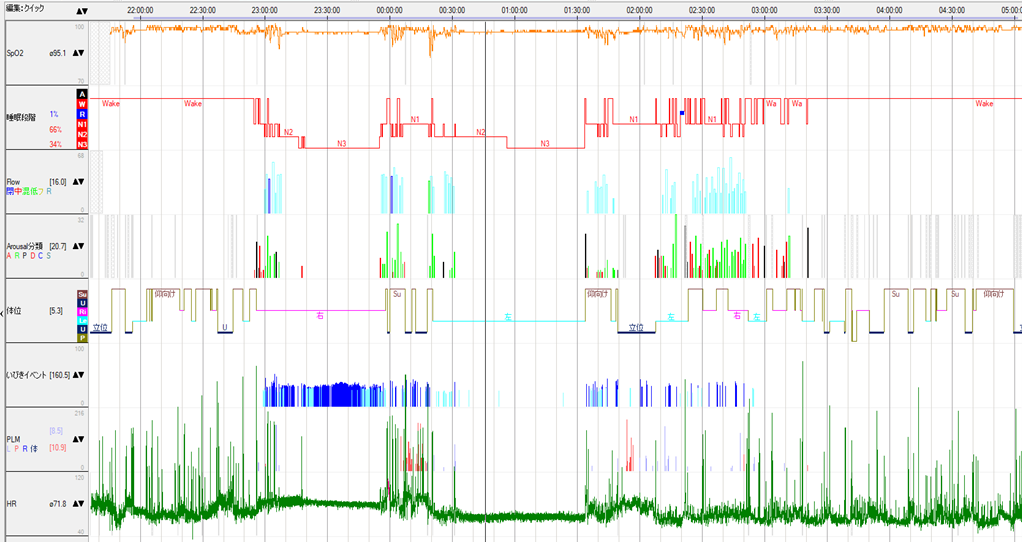Select the red W sleep stage box
The image size is (1022, 542).
(x=82, y=103)
